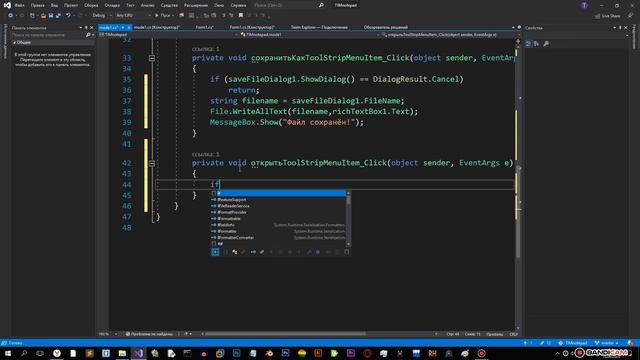
Task: Select the IFeatureSupport suggestion in IntelliSense
Action: coord(278,200)
